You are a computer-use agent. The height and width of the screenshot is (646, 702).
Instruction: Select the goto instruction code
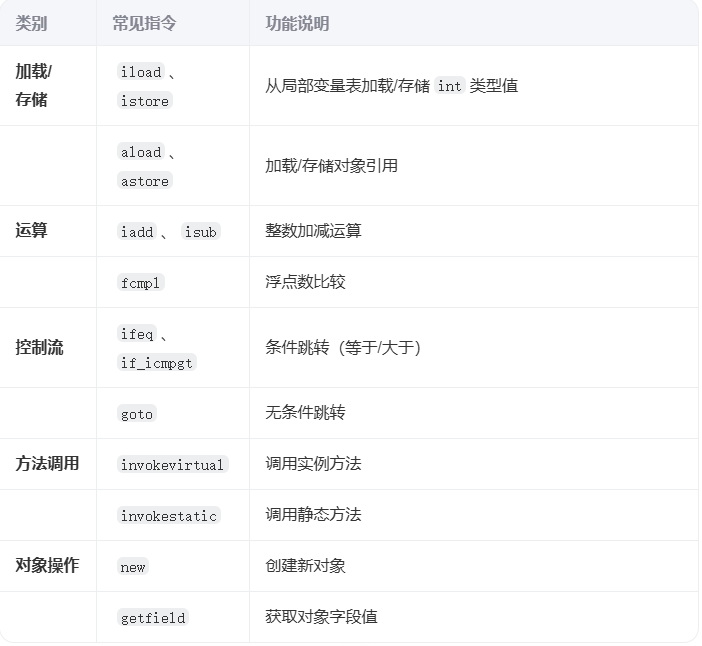pyautogui.click(x=137, y=413)
